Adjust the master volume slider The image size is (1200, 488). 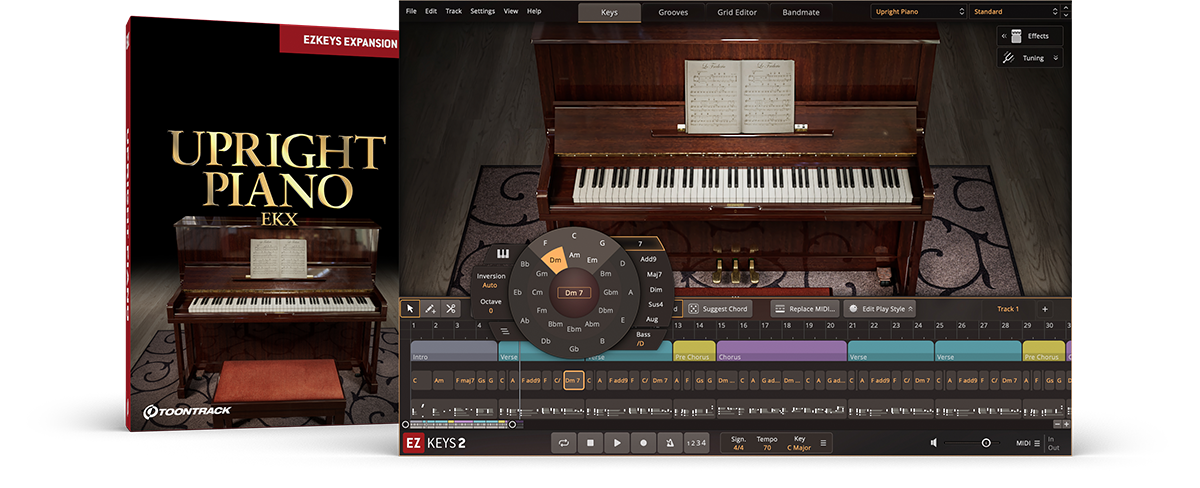(x=985, y=443)
